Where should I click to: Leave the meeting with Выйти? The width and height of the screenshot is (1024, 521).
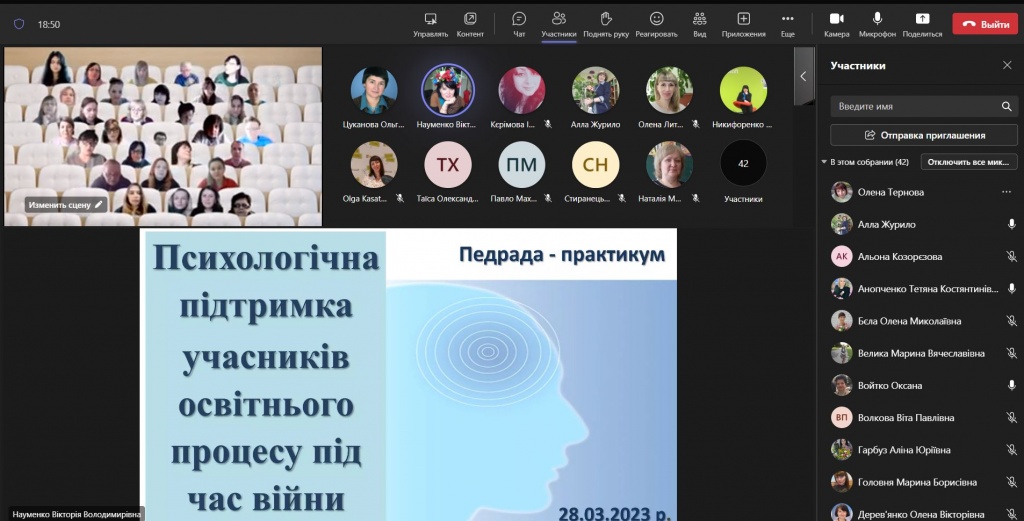[985, 24]
